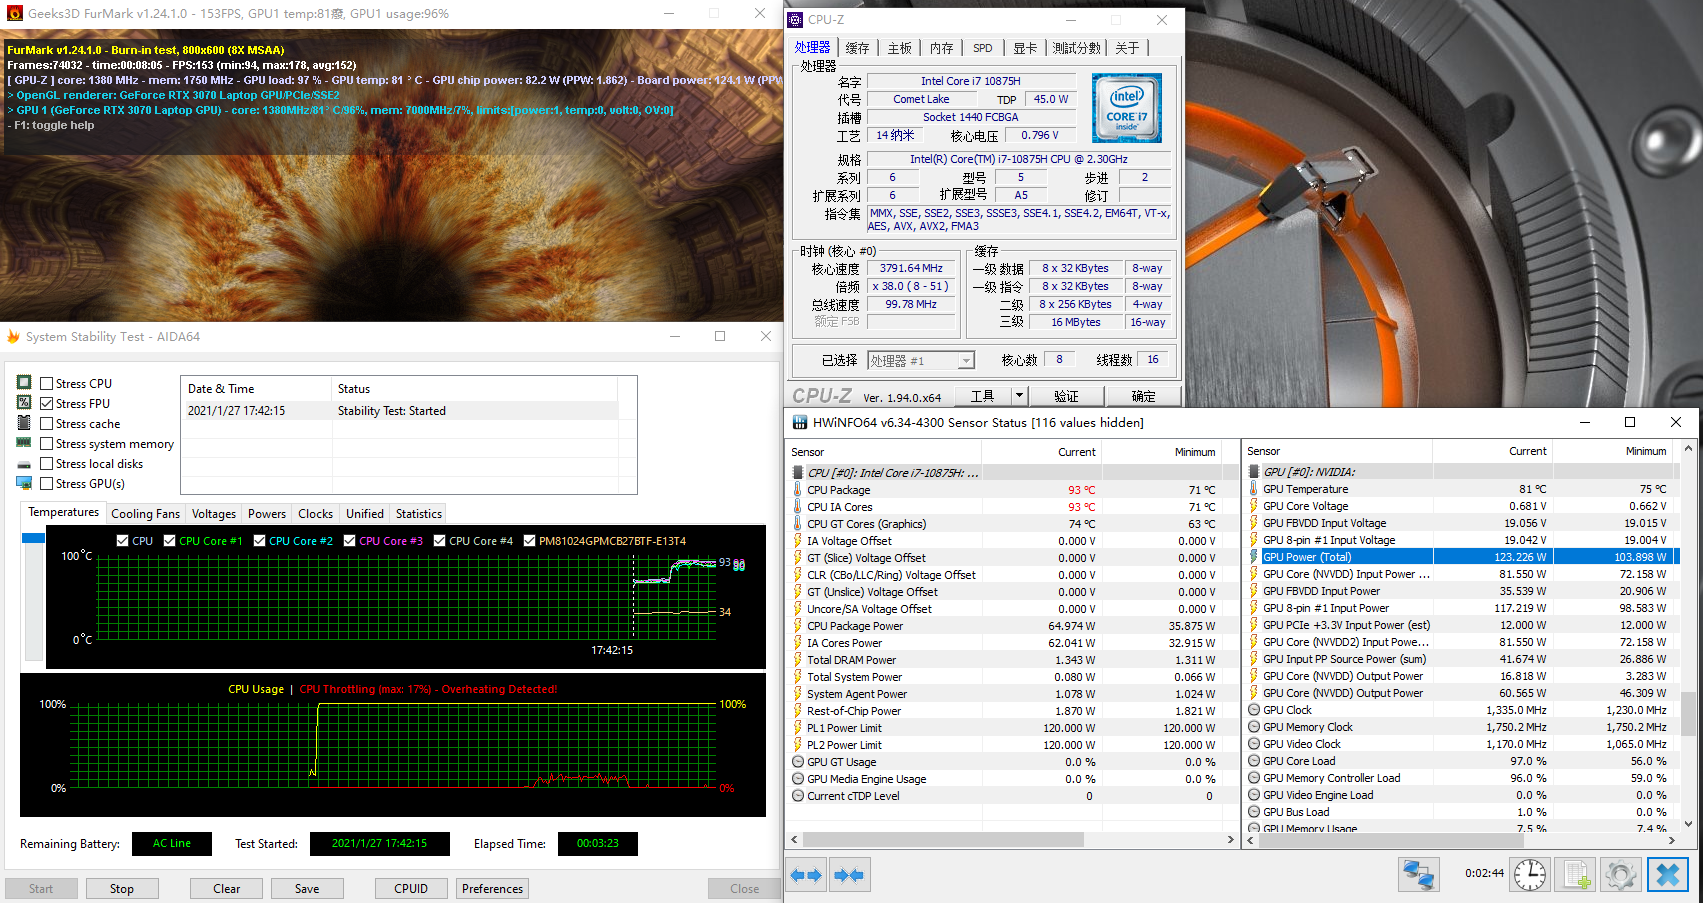Image resolution: width=1703 pixels, height=903 pixels.
Task: Click the Clear button in AIDA64
Action: pyautogui.click(x=227, y=888)
